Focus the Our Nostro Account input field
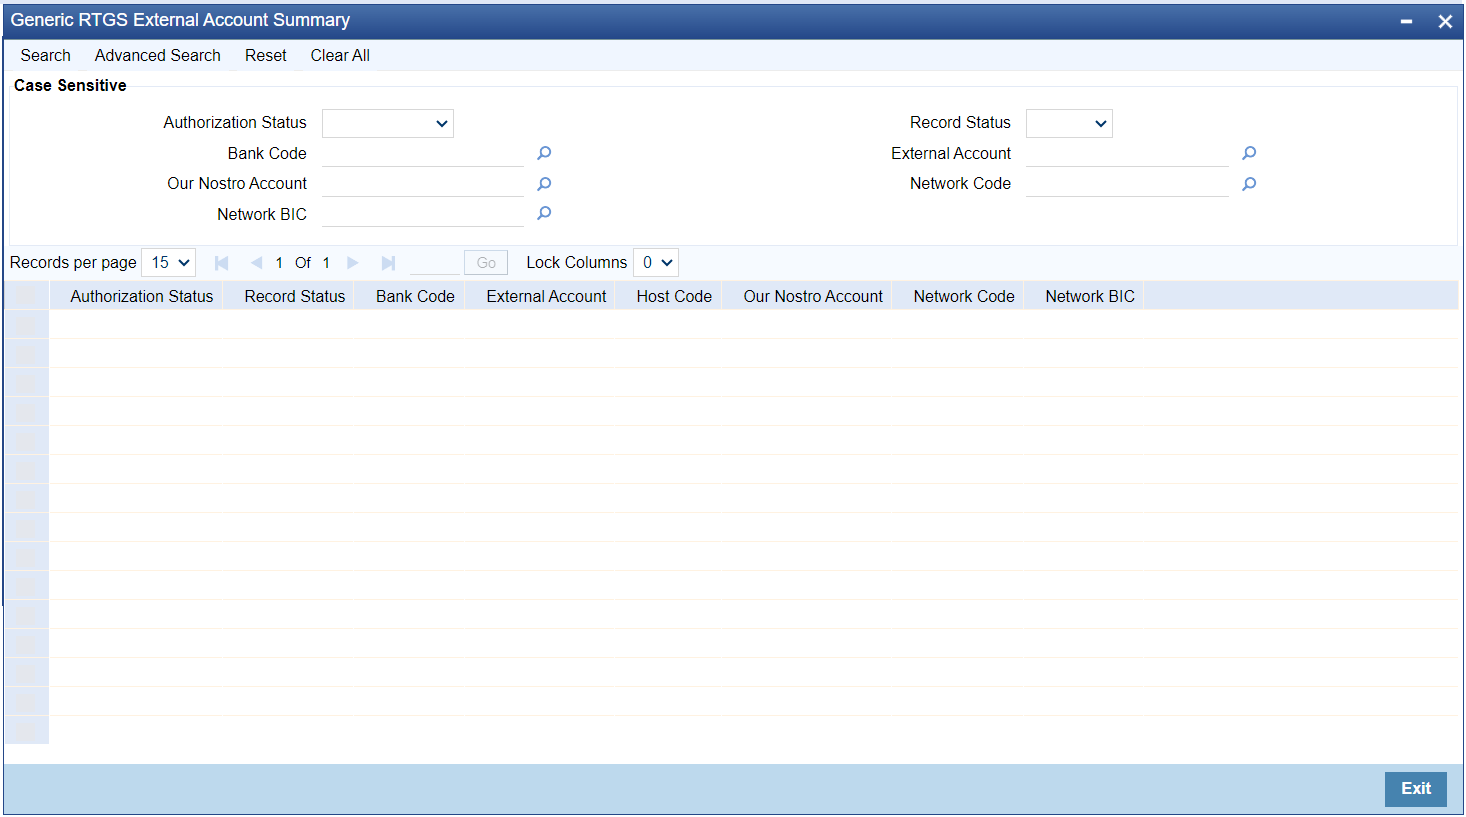The image size is (1466, 817). click(423, 184)
